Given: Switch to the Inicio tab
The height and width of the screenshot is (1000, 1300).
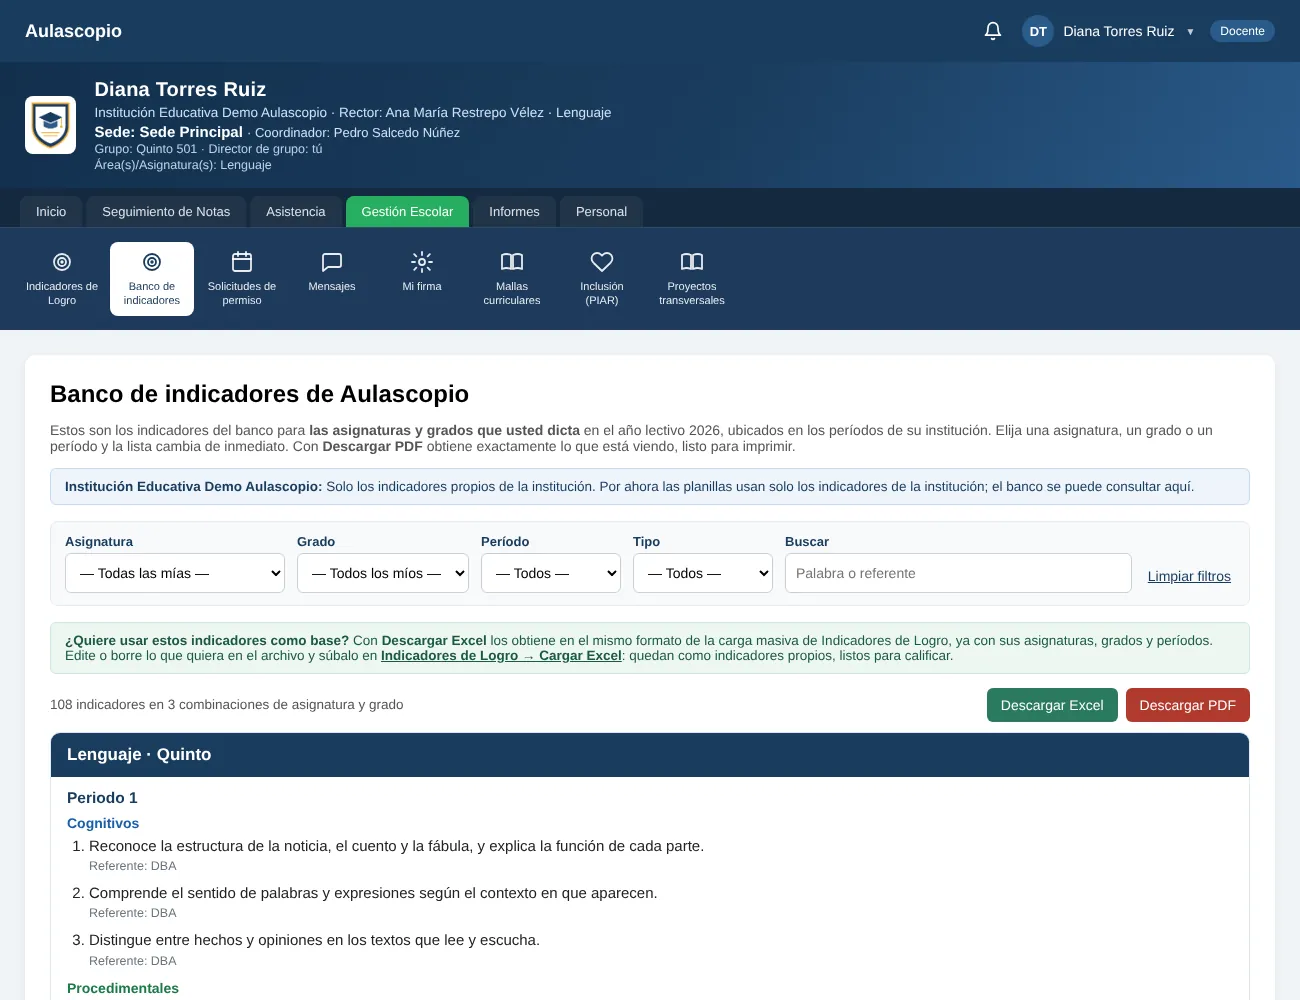Looking at the screenshot, I should pyautogui.click(x=51, y=211).
